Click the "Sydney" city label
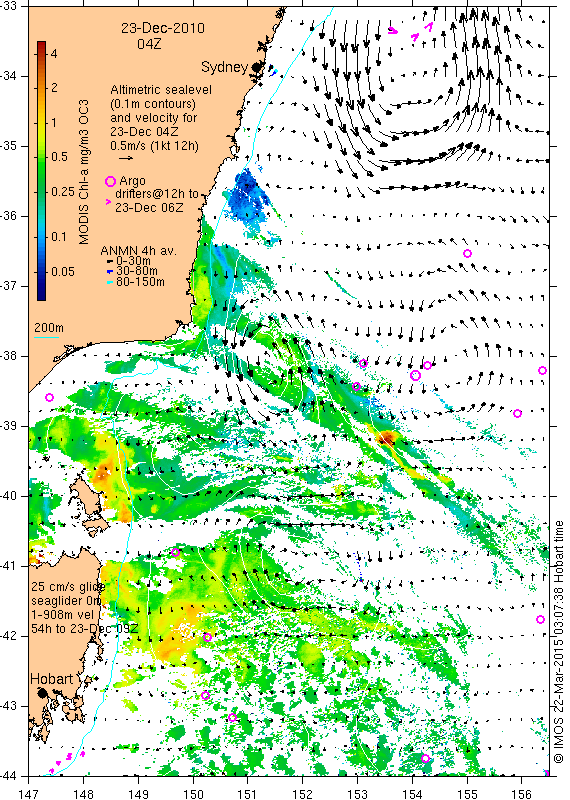 (x=225, y=67)
